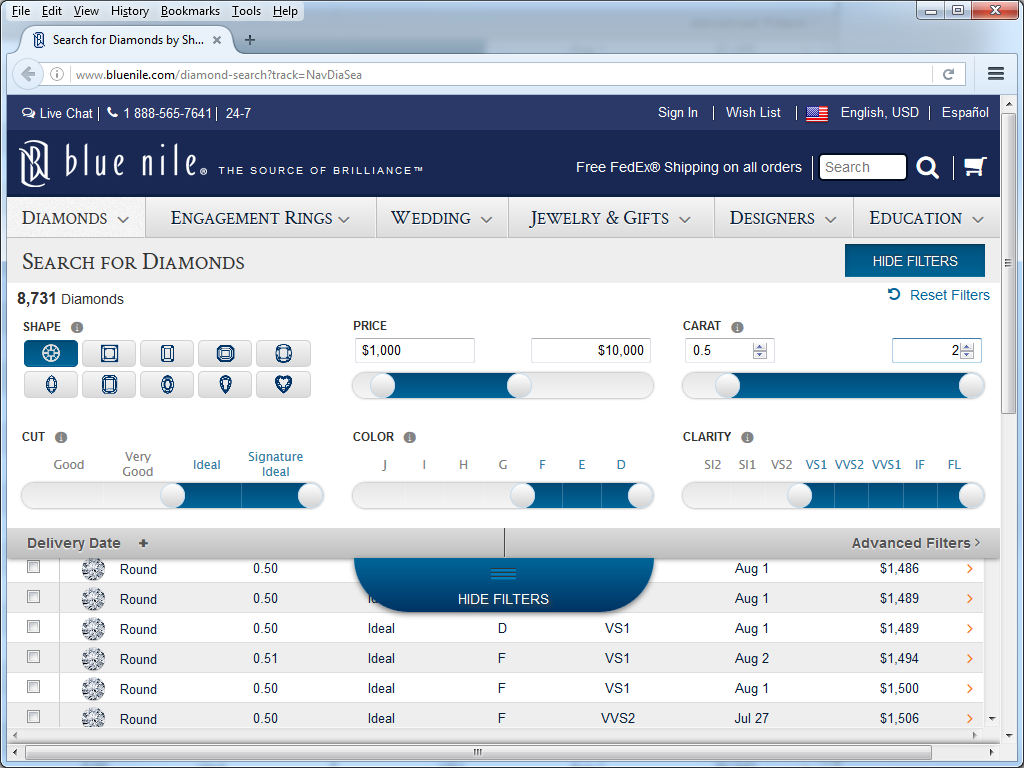Image resolution: width=1024 pixels, height=768 pixels.
Task: Open the Bookmarks menu
Action: [191, 11]
